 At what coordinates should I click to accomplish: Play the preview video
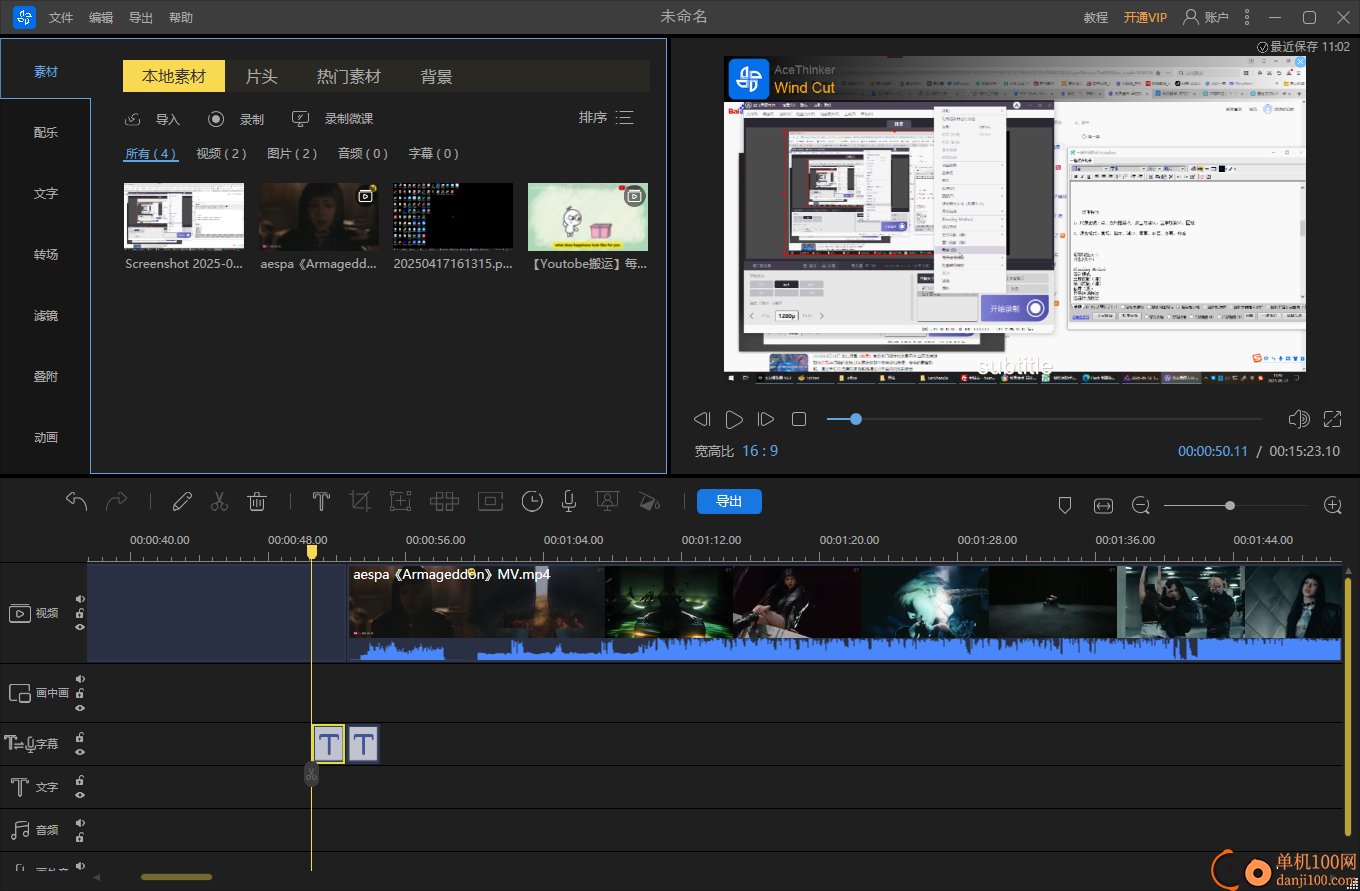[734, 419]
